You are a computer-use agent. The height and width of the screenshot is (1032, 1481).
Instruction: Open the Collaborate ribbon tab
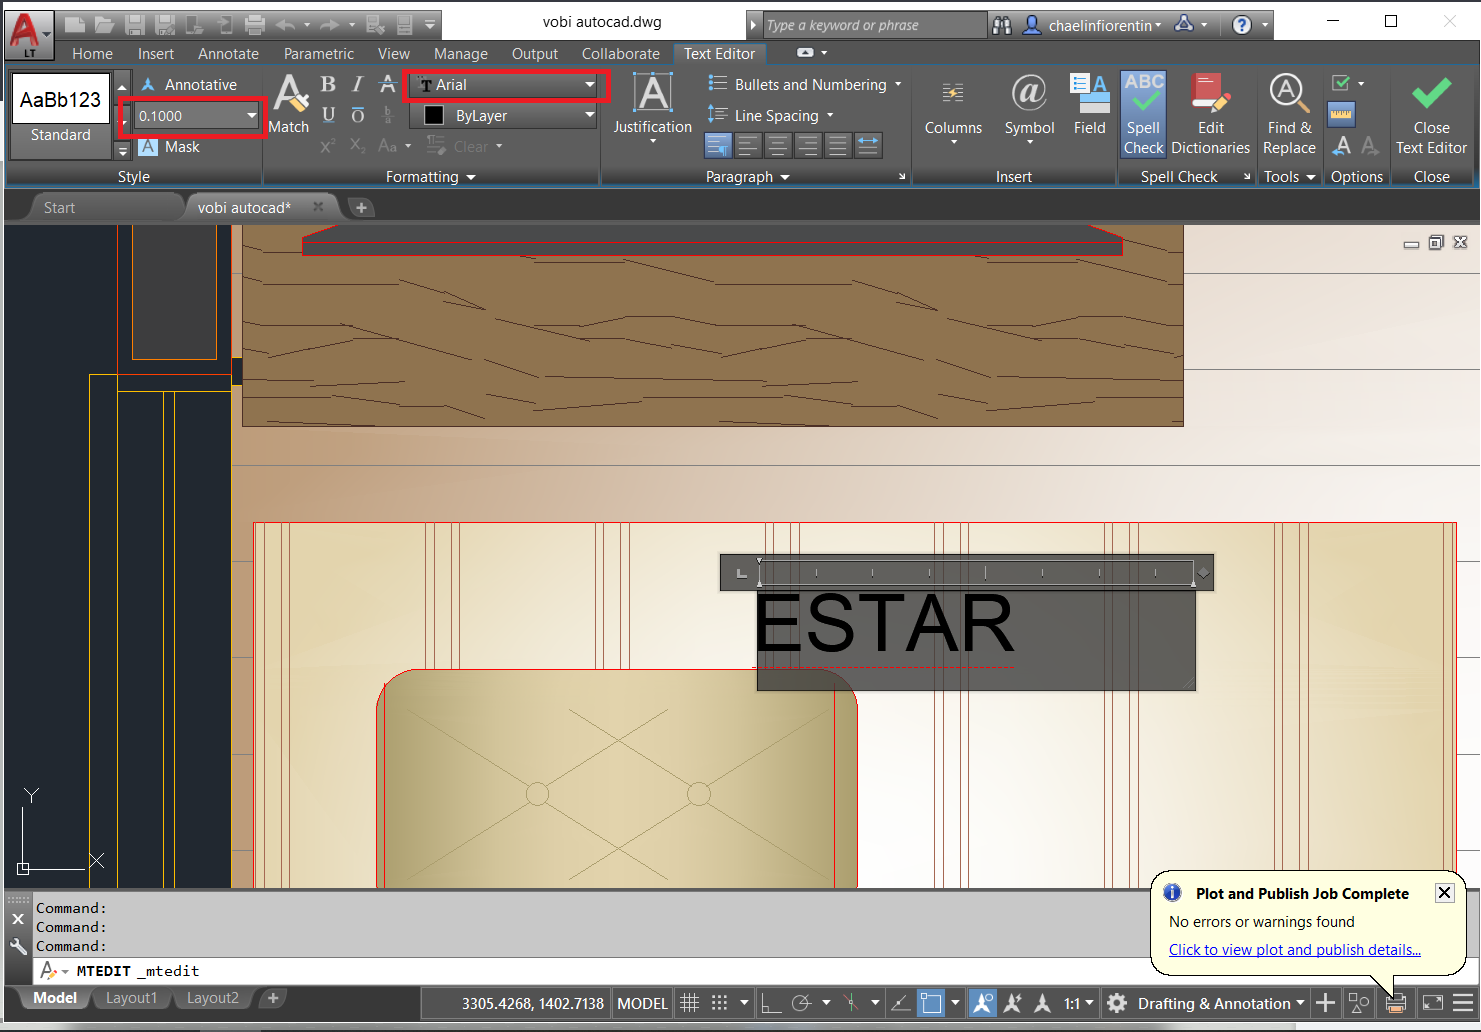point(621,54)
